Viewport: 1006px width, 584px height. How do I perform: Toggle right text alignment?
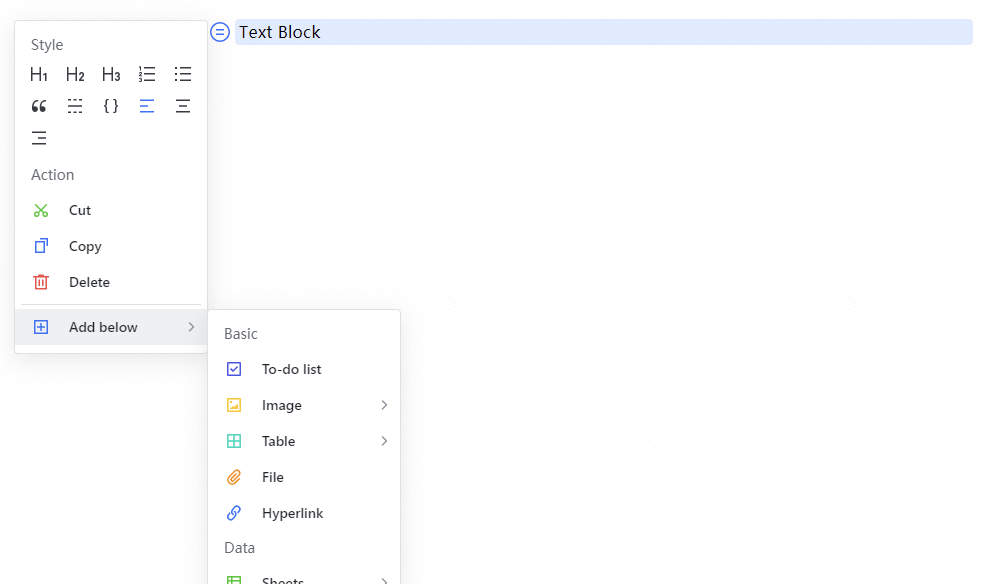tap(39, 138)
